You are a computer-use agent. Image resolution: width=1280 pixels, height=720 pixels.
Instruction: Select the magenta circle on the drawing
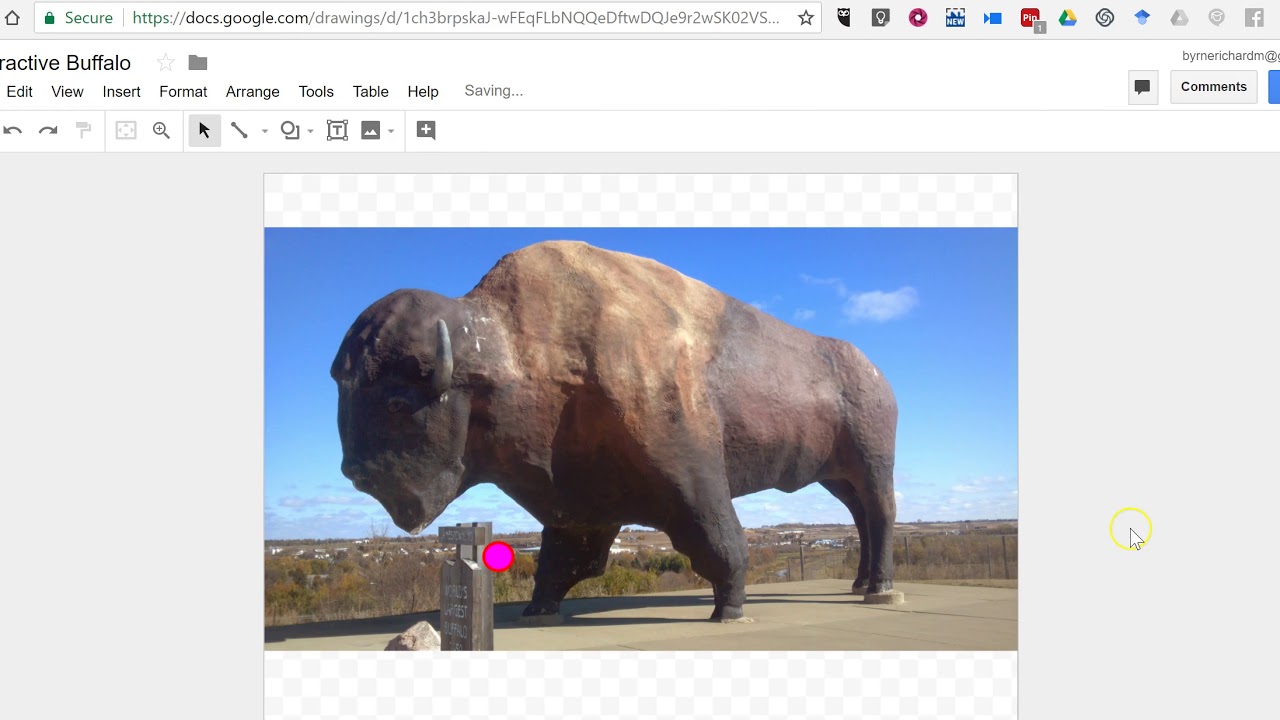[x=498, y=557]
